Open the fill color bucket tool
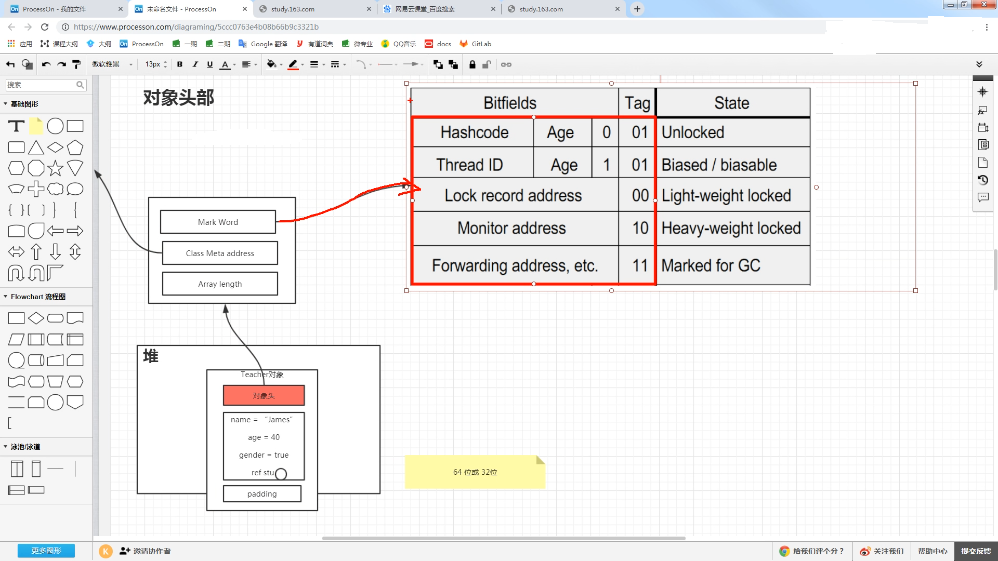Screen dimensions: 998x561 [274, 64]
